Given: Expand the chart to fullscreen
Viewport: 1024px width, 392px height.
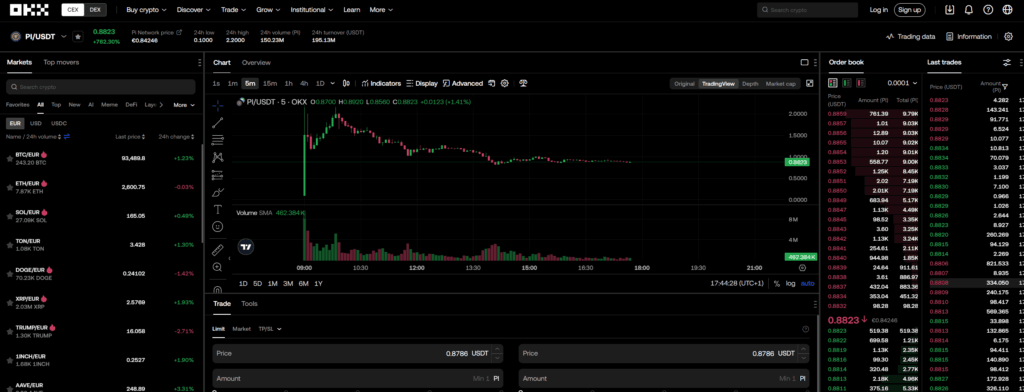Looking at the screenshot, I should pyautogui.click(x=810, y=84).
